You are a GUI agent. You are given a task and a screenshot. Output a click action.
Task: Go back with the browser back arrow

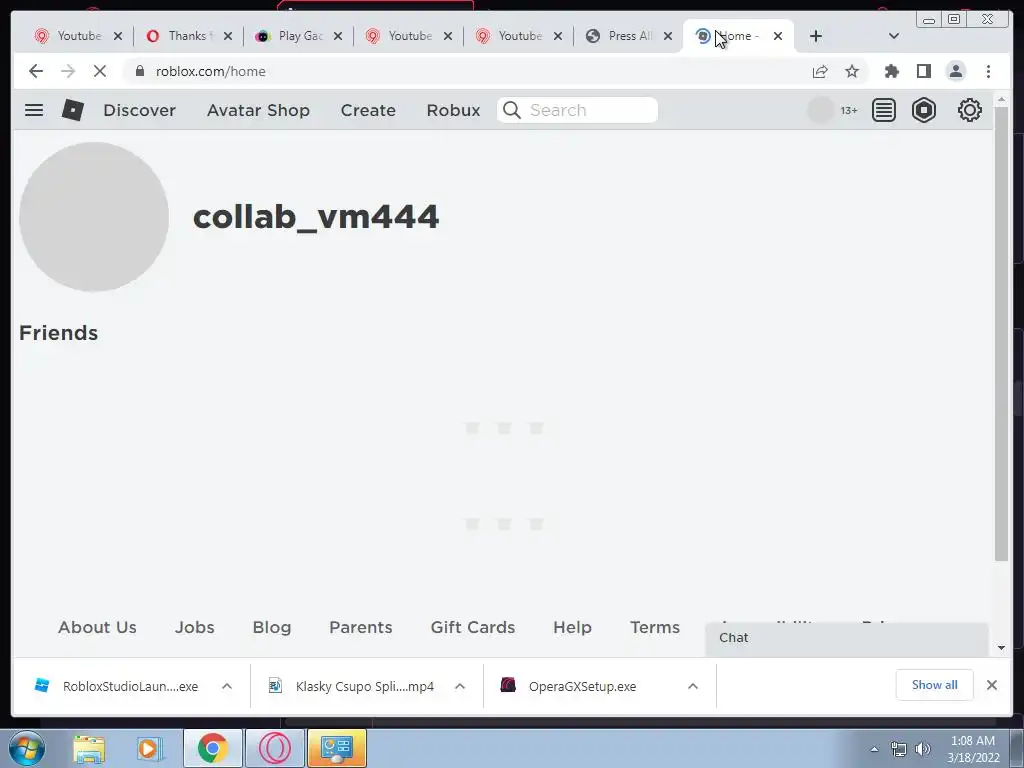click(36, 71)
